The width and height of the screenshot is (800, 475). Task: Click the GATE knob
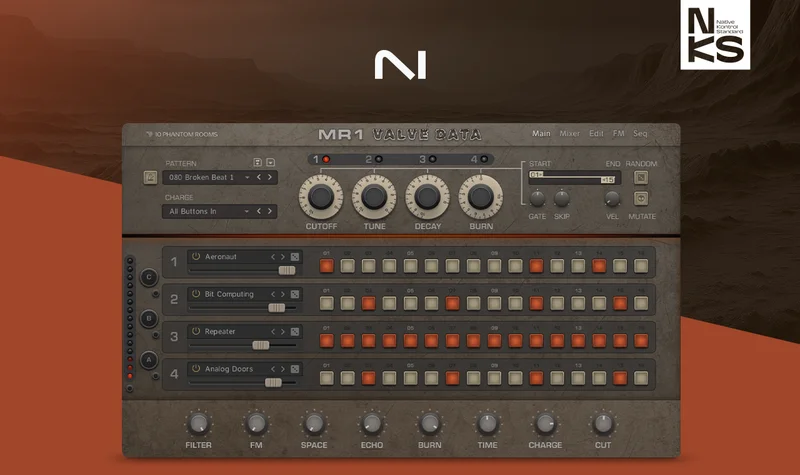537,198
